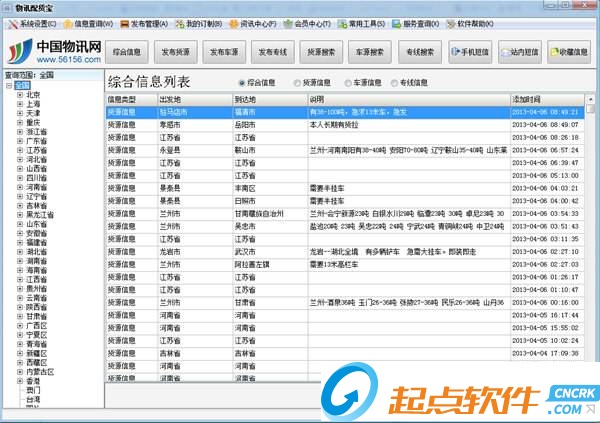The height and width of the screenshot is (423, 600).
Task: Sort by the 添加时间 column header
Action: pyautogui.click(x=547, y=100)
